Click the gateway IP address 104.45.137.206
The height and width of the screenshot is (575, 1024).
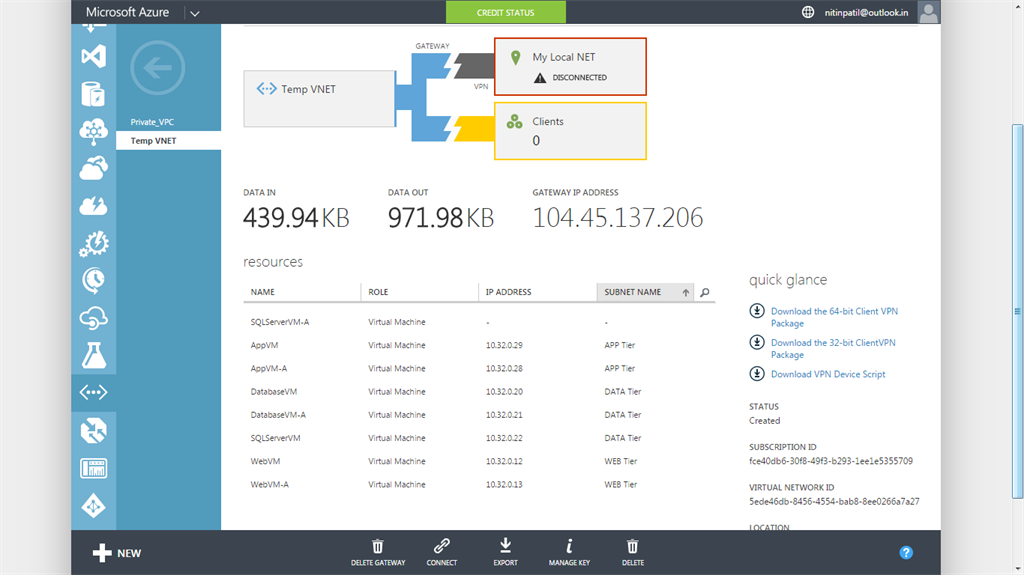(618, 218)
